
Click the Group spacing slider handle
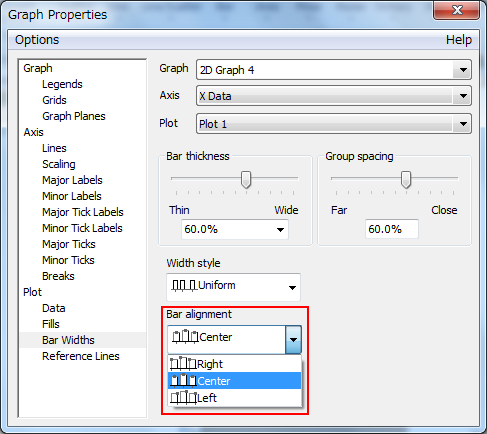tap(406, 180)
